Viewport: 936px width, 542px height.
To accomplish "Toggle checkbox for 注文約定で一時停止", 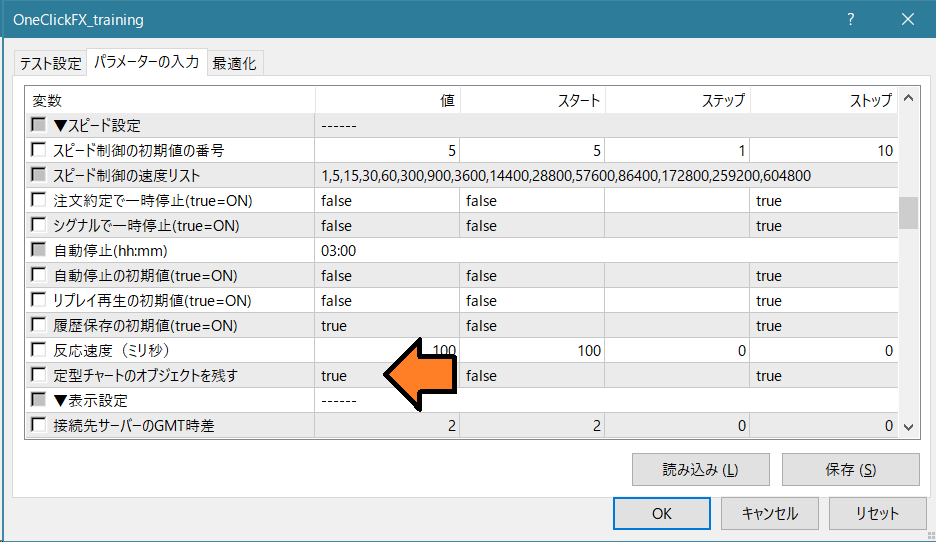I will (39, 201).
